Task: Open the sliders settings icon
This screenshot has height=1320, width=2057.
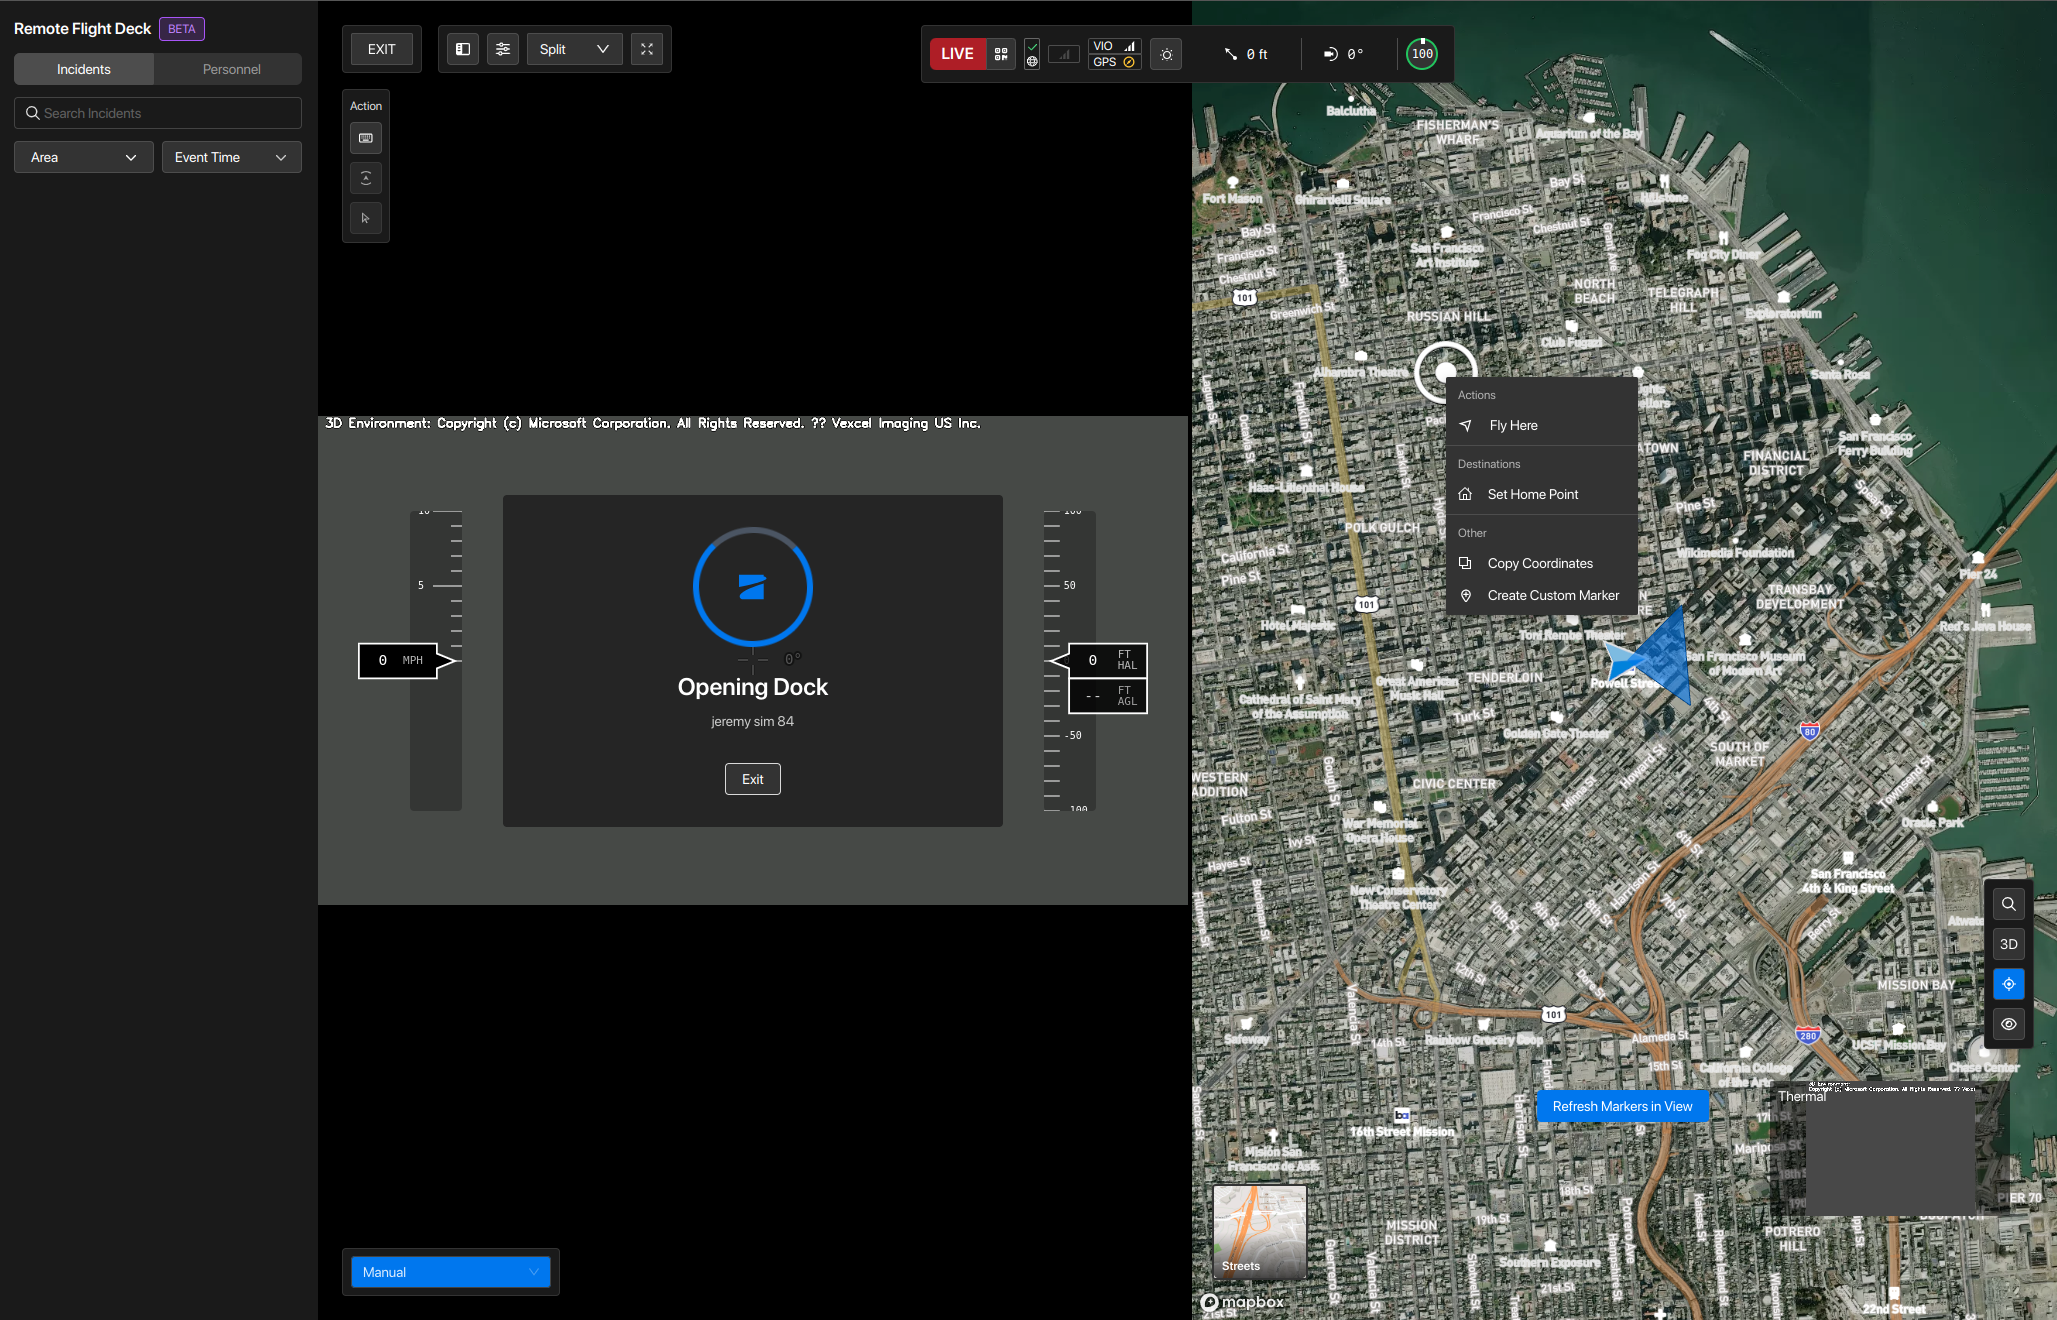Action: [x=503, y=49]
